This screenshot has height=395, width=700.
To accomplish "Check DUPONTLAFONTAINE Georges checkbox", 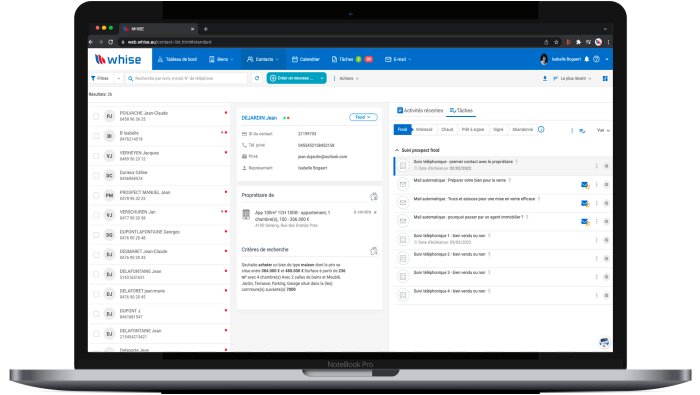I will click(x=96, y=235).
